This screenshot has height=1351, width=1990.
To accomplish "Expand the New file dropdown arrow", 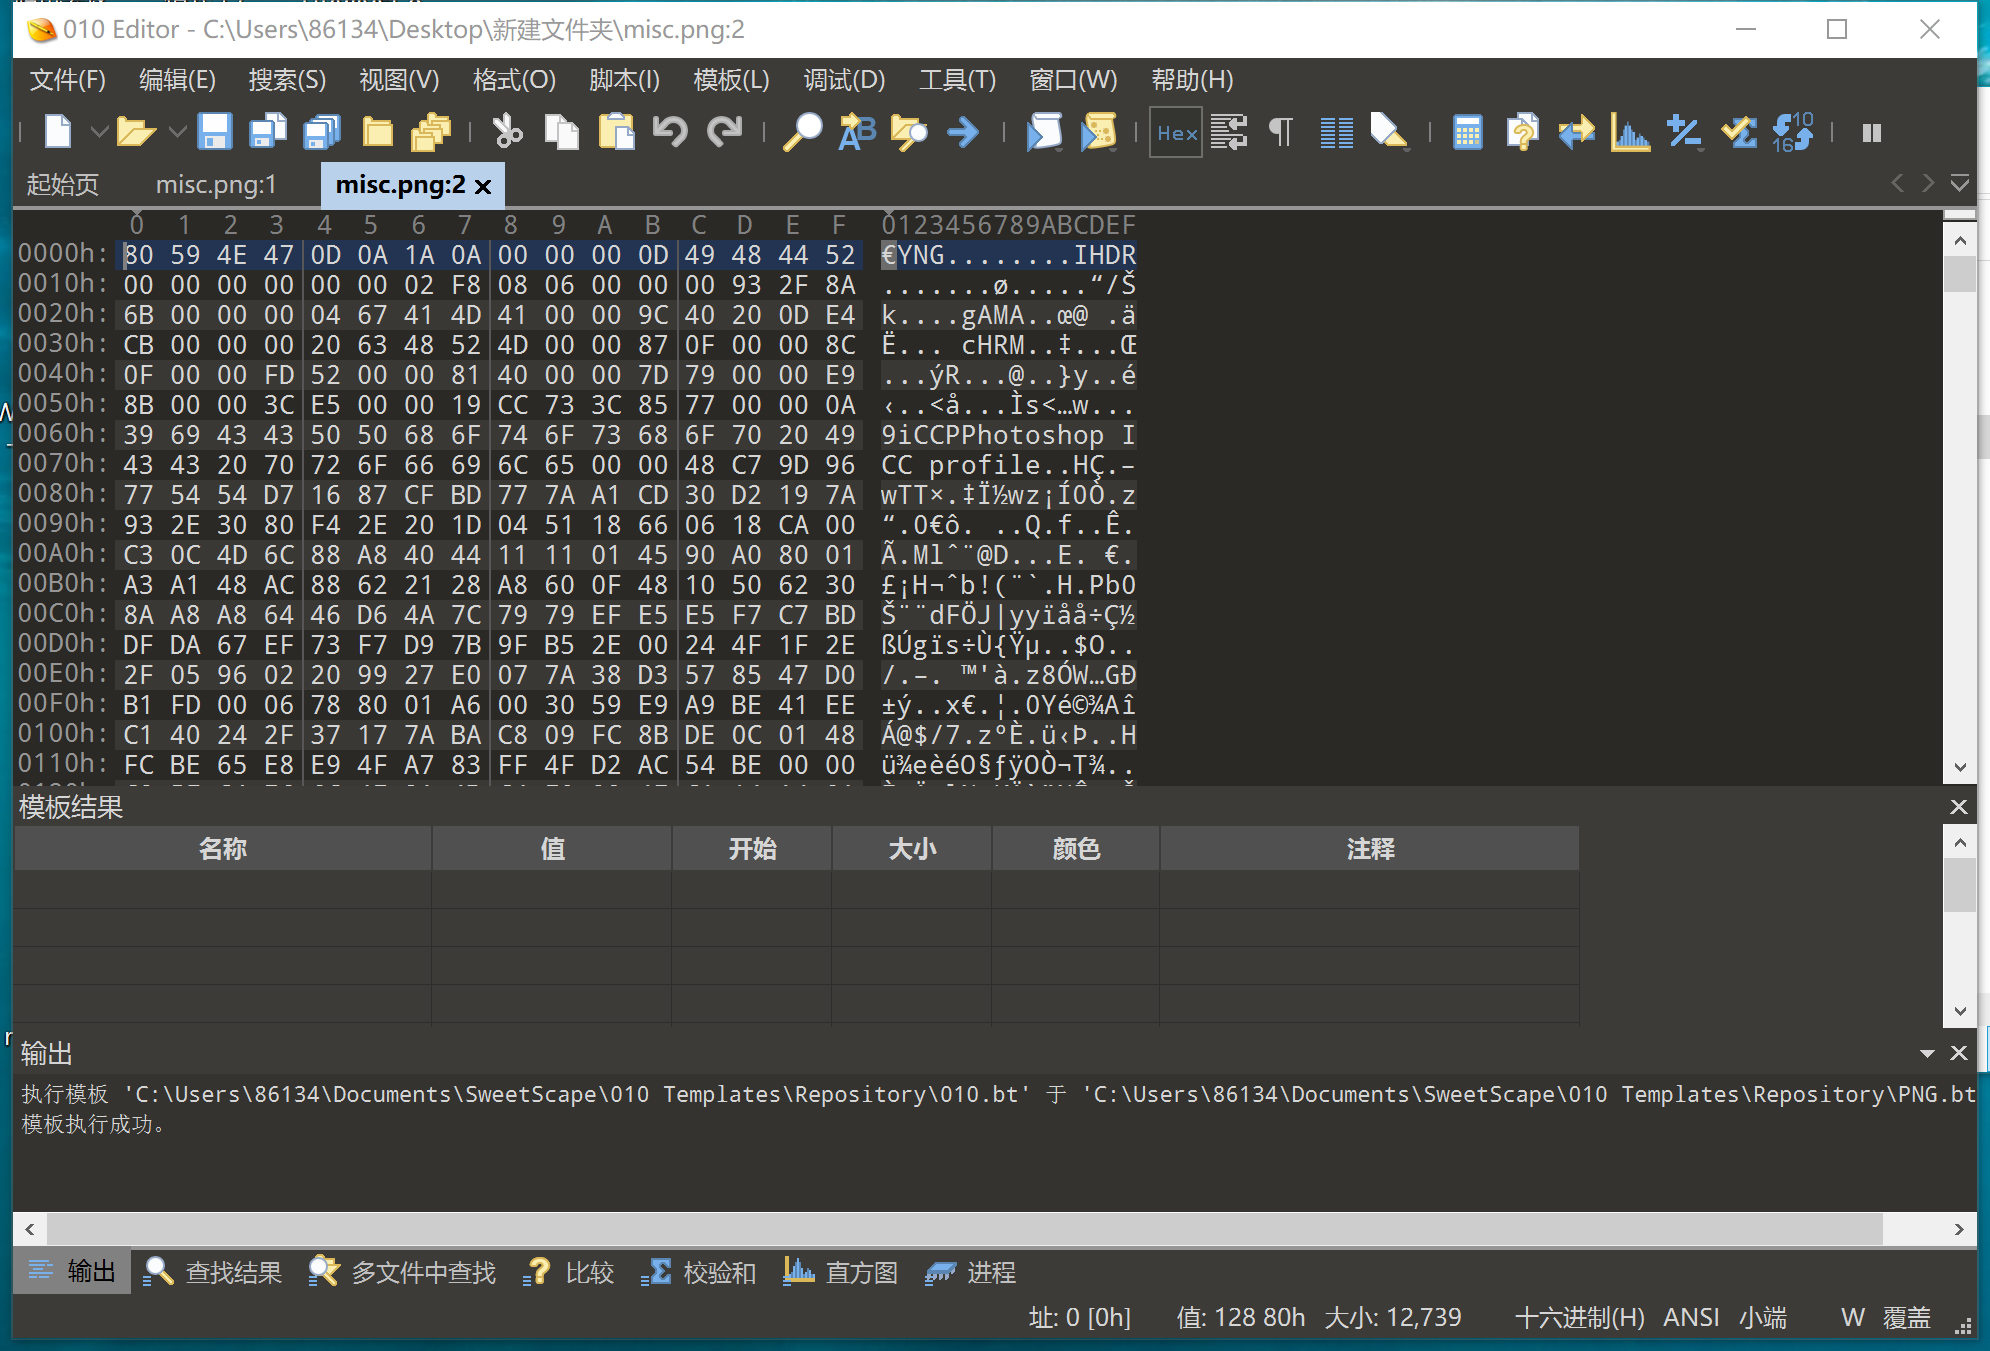I will (98, 132).
